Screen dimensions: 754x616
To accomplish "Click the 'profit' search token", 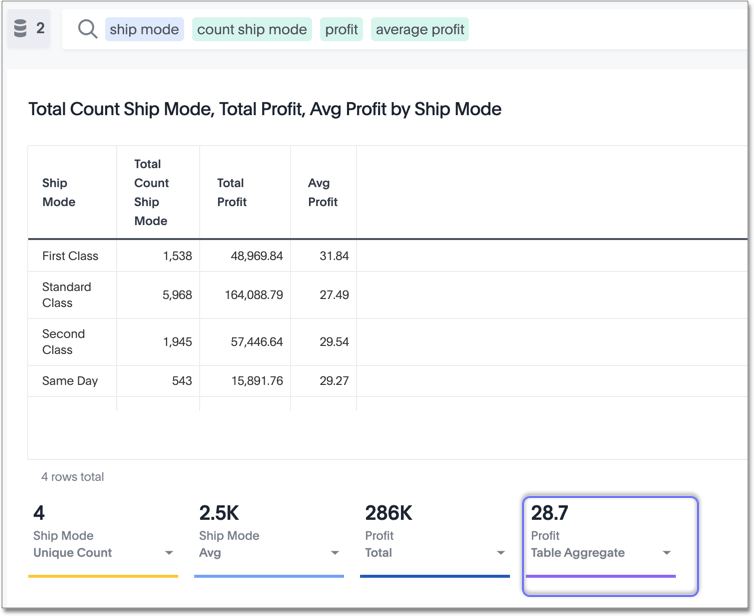I will [341, 30].
